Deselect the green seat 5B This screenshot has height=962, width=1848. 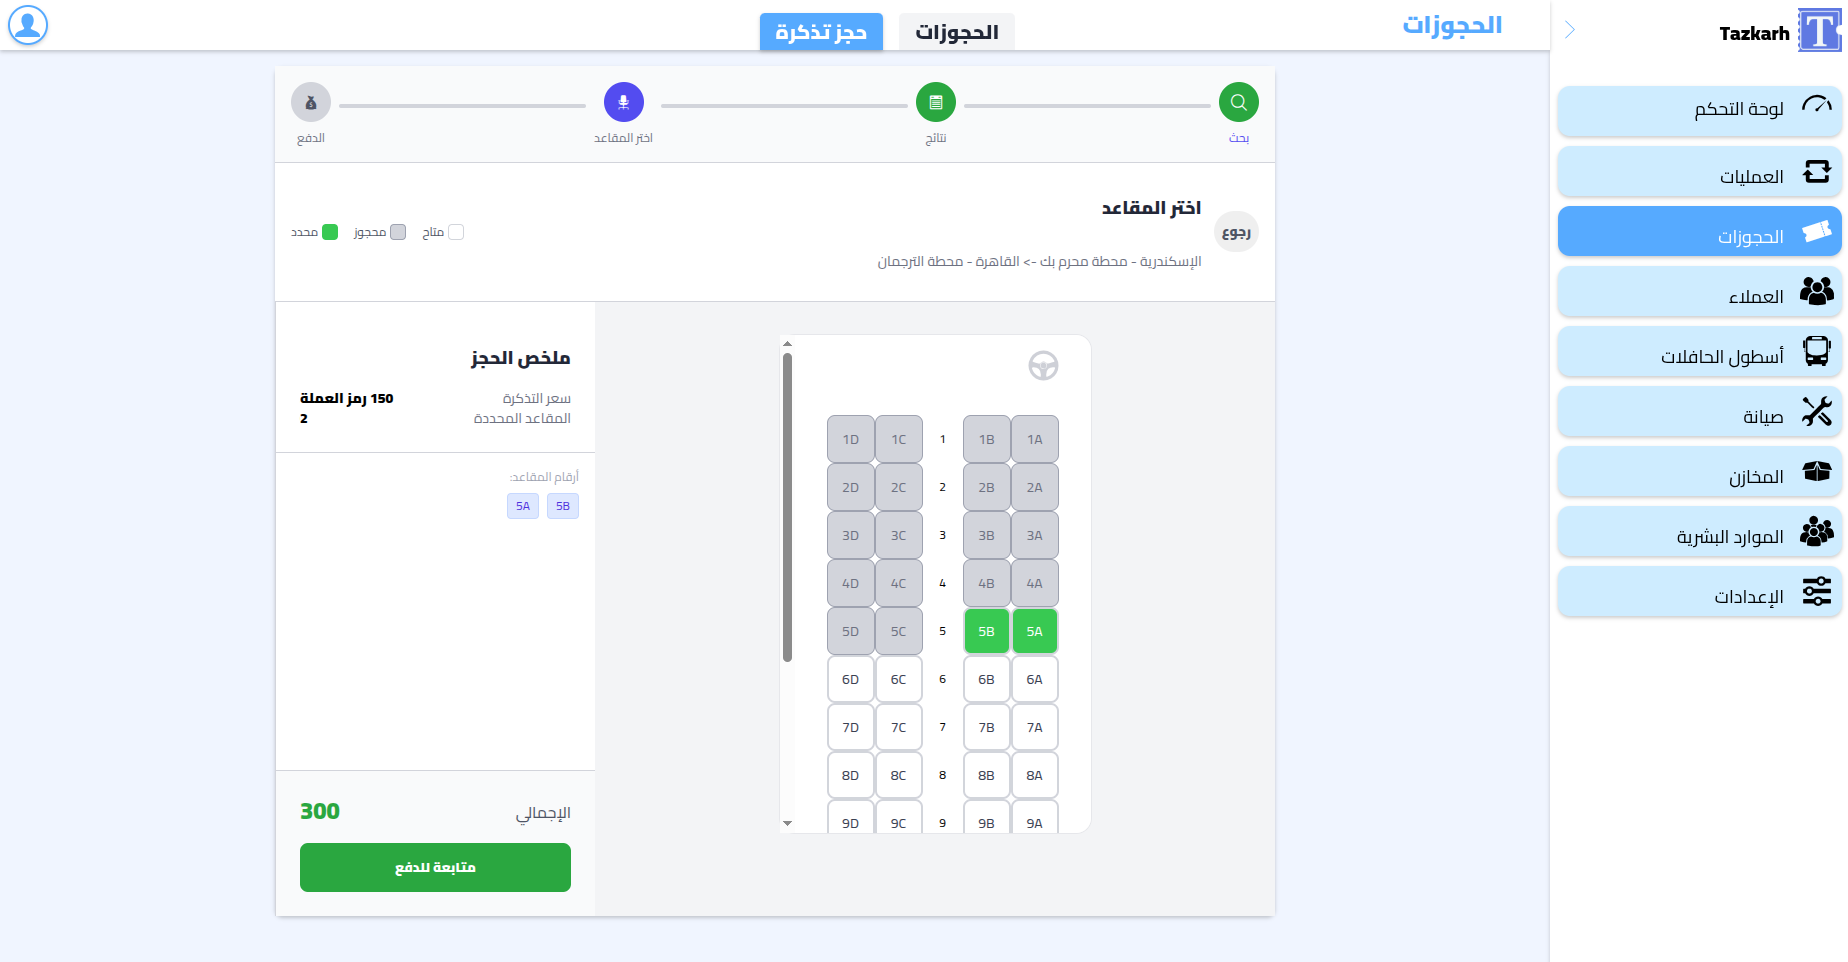[x=986, y=631]
